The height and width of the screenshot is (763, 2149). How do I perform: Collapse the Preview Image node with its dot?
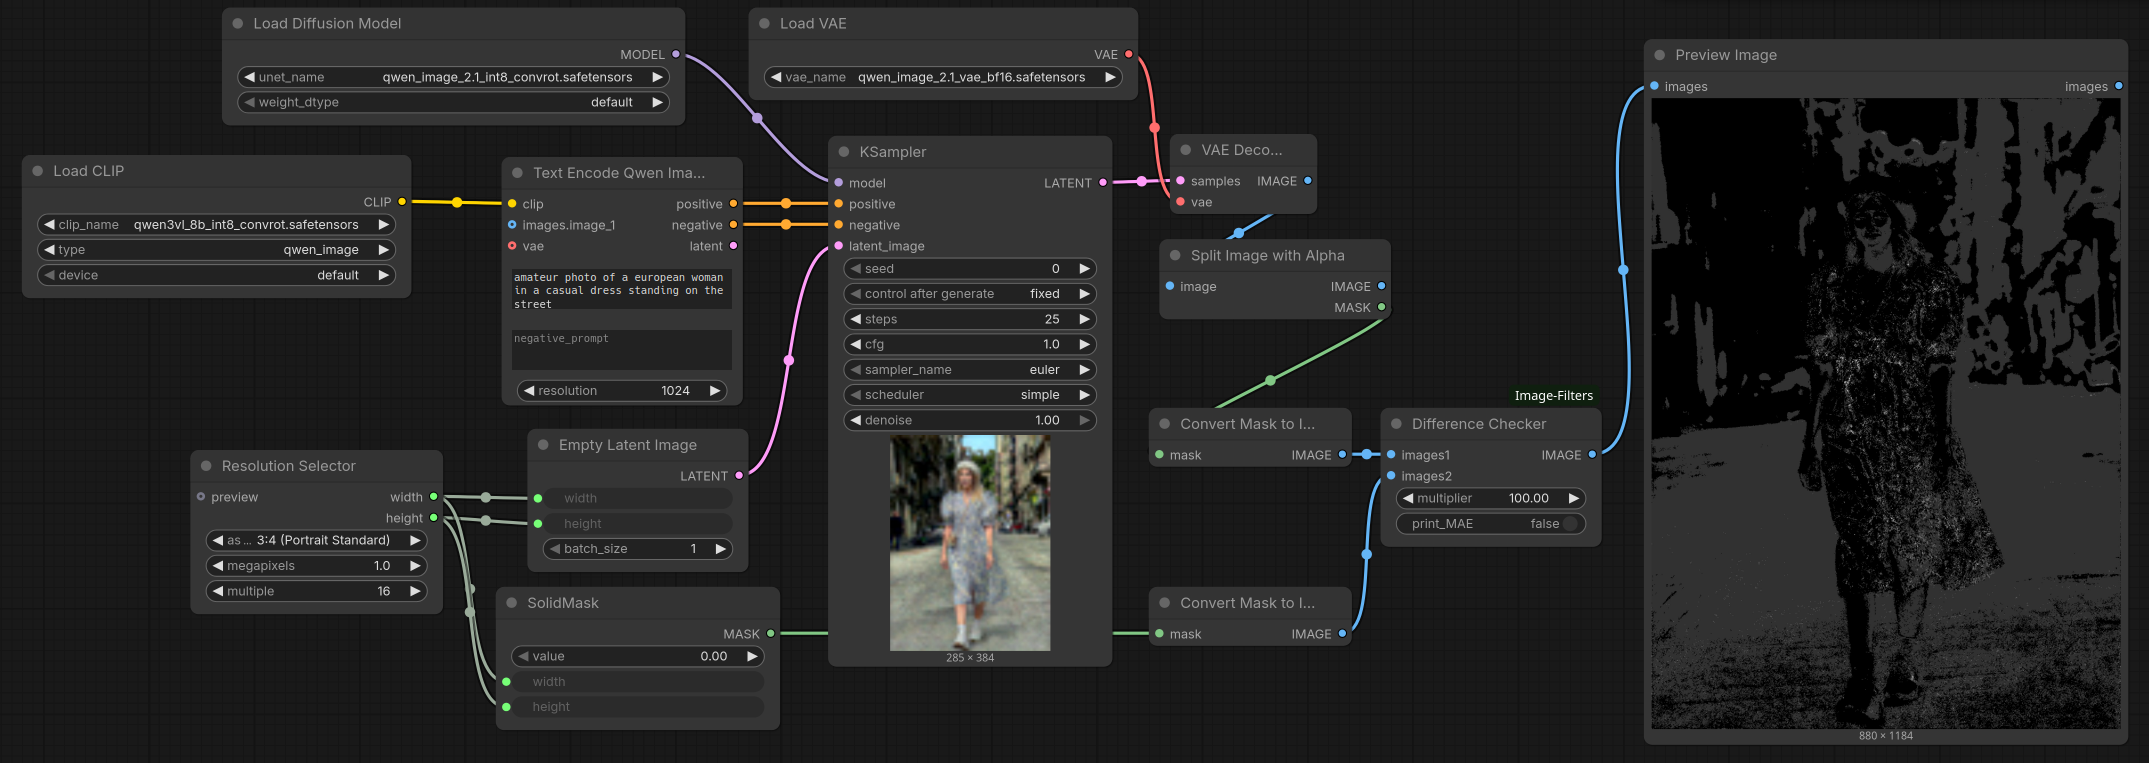point(1660,55)
